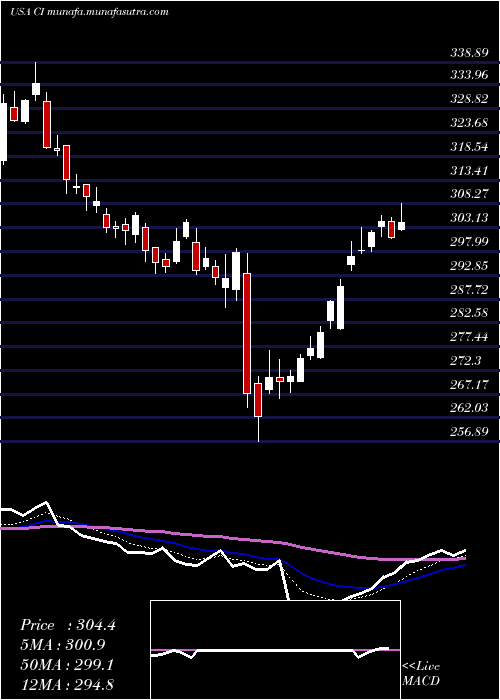
Task: Click the 303.13 price level label
Action: click(x=469, y=218)
